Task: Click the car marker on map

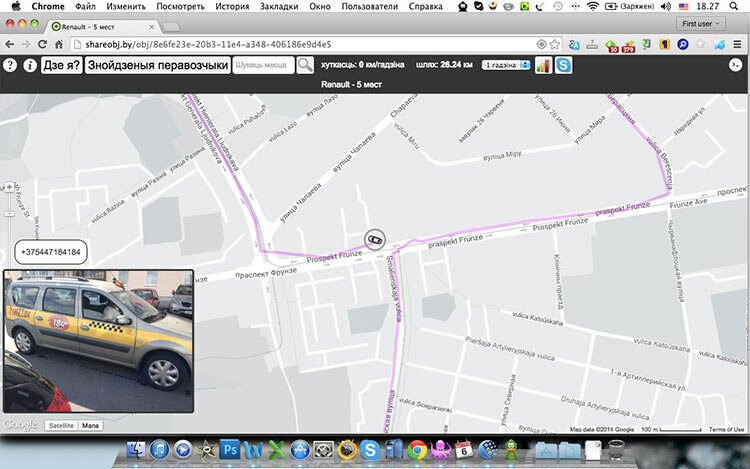Action: point(374,240)
